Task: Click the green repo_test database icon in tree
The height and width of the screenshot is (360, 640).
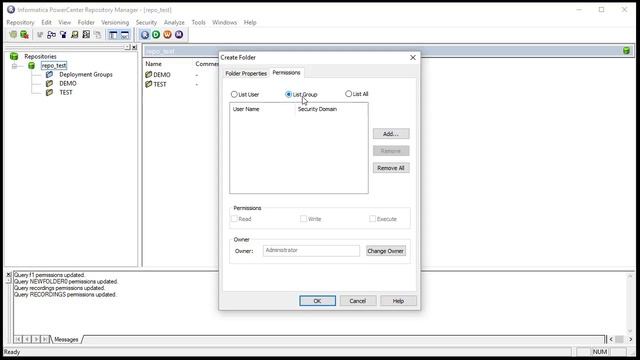Action: 31,65
